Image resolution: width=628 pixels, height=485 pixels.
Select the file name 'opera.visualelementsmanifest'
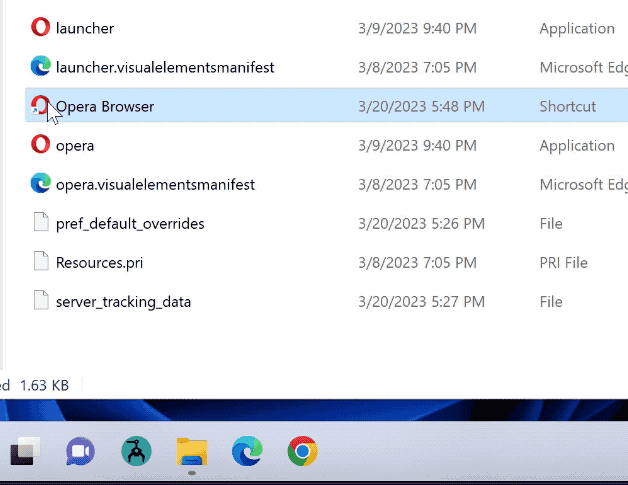155,185
